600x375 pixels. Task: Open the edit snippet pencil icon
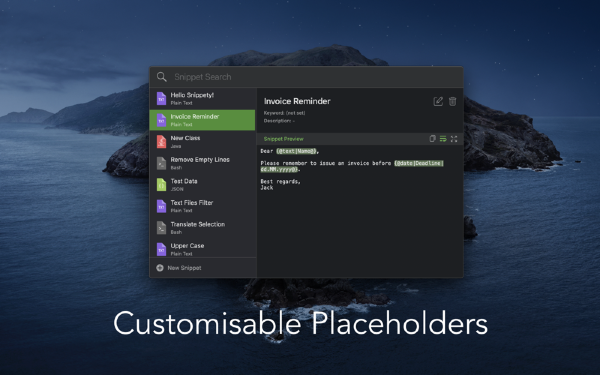coord(438,101)
